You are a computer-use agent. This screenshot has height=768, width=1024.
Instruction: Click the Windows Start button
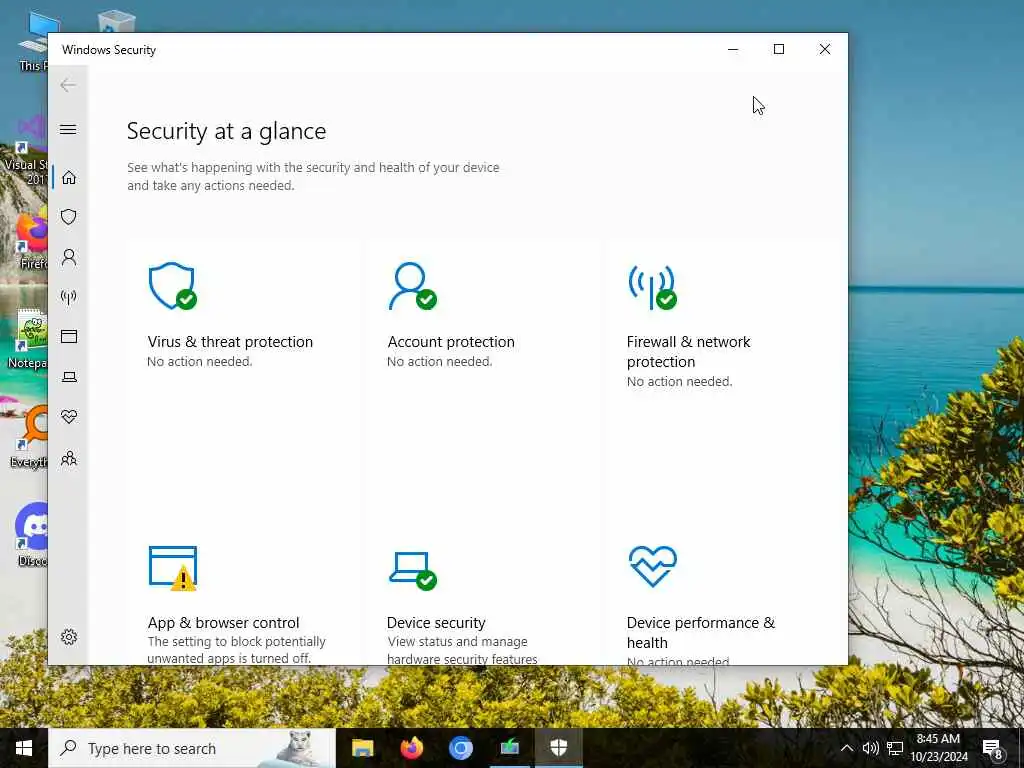tap(24, 748)
